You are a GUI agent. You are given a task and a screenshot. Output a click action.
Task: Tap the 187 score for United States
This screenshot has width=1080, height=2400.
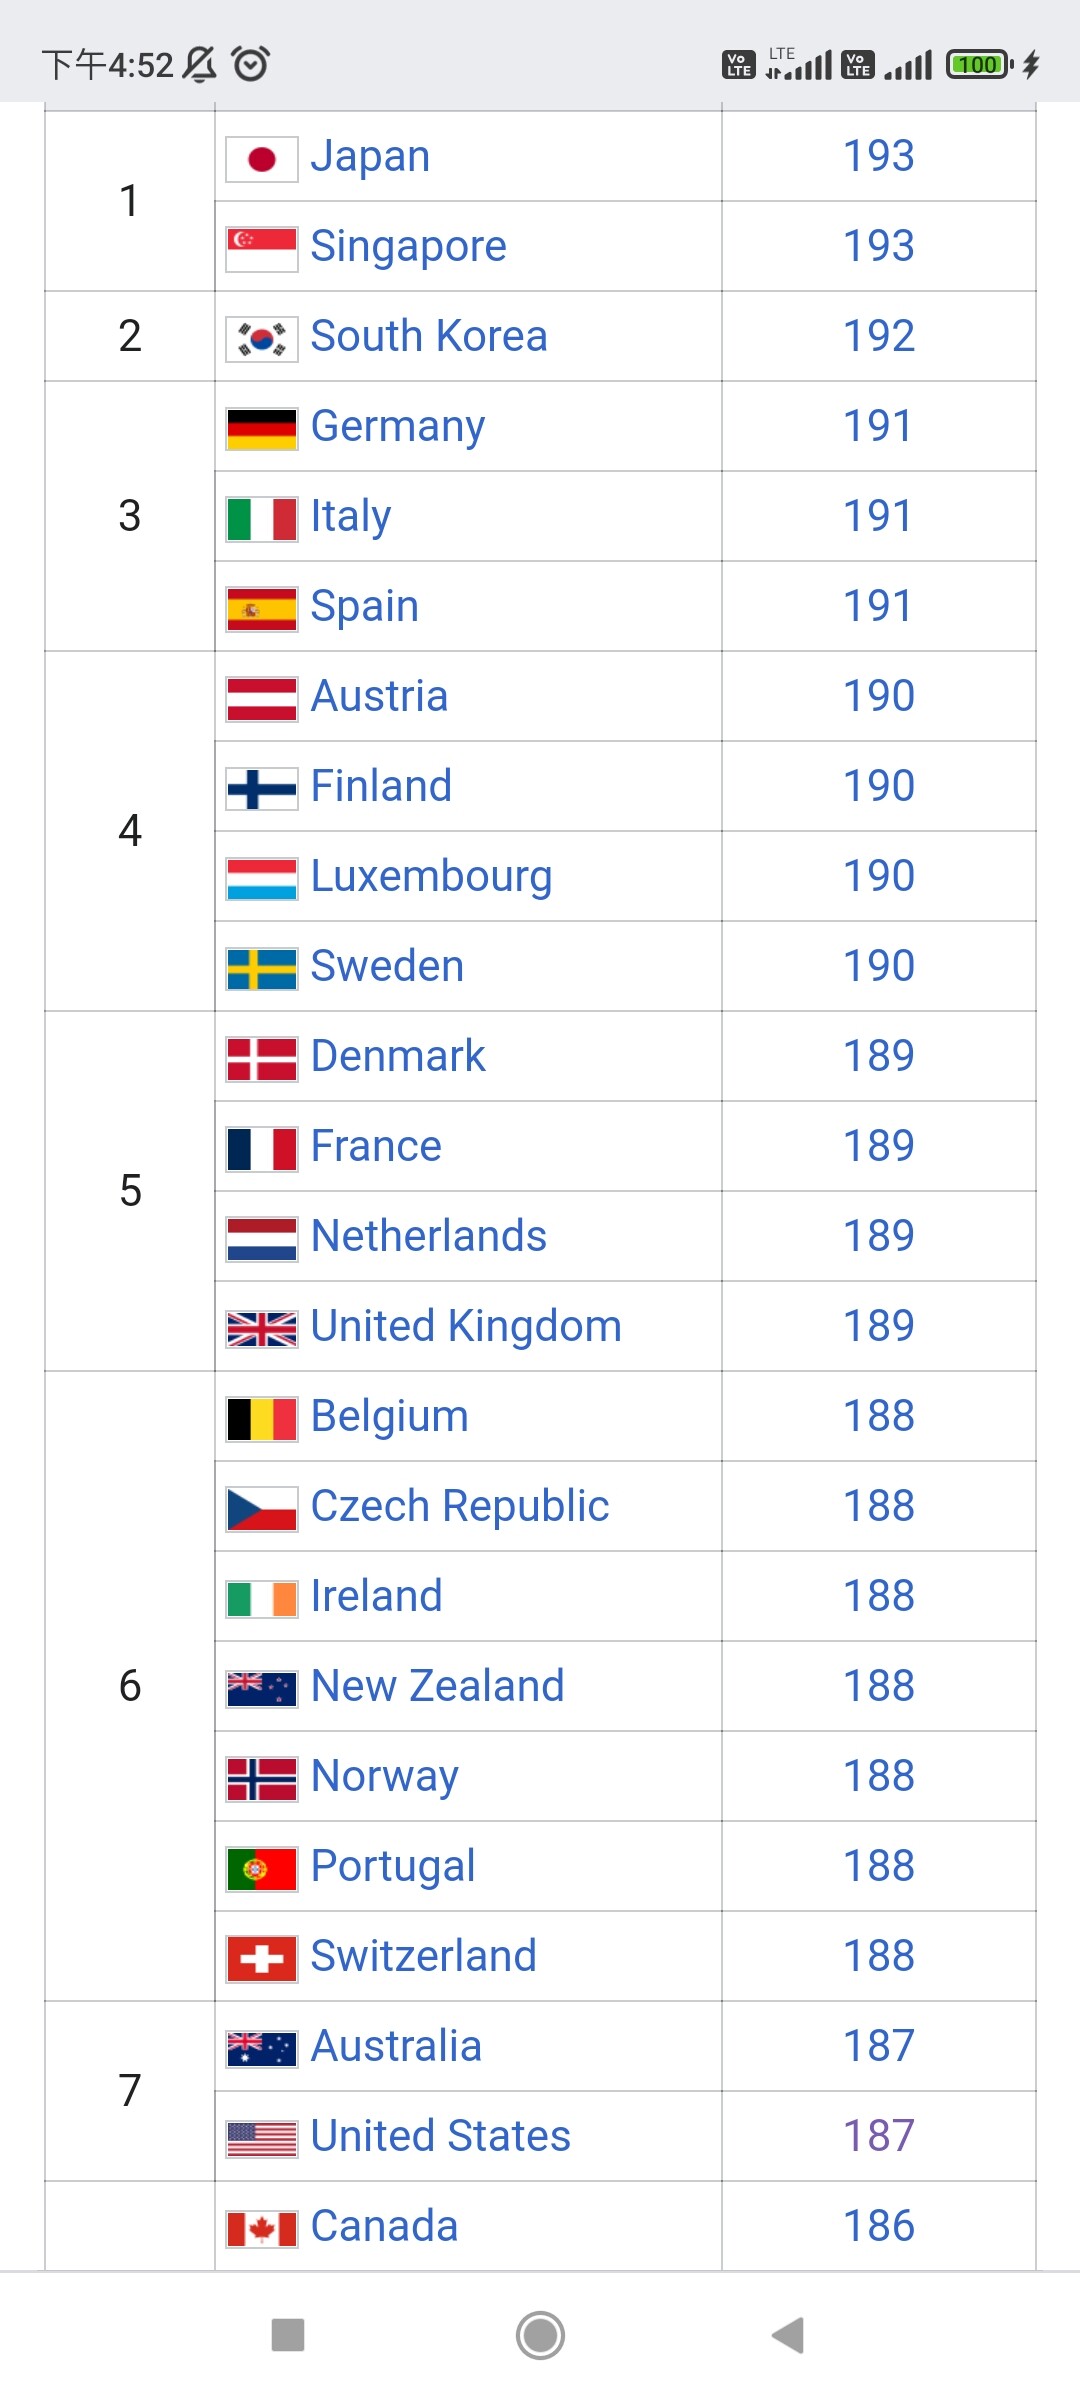pyautogui.click(x=878, y=2136)
